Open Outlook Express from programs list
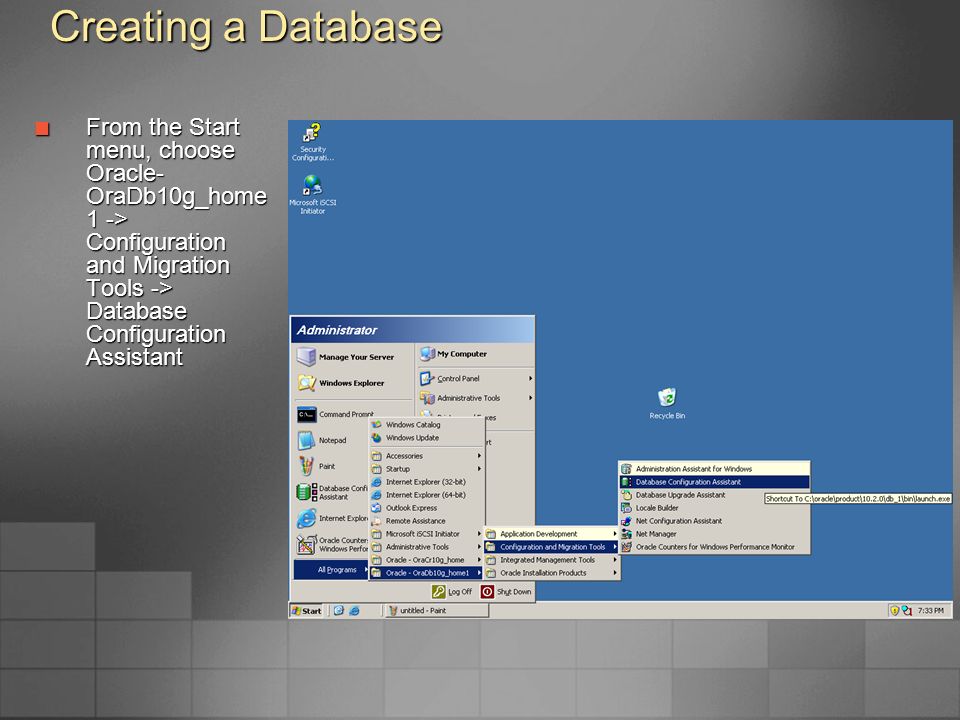Screen dimensions: 960x720 [x=427, y=508]
